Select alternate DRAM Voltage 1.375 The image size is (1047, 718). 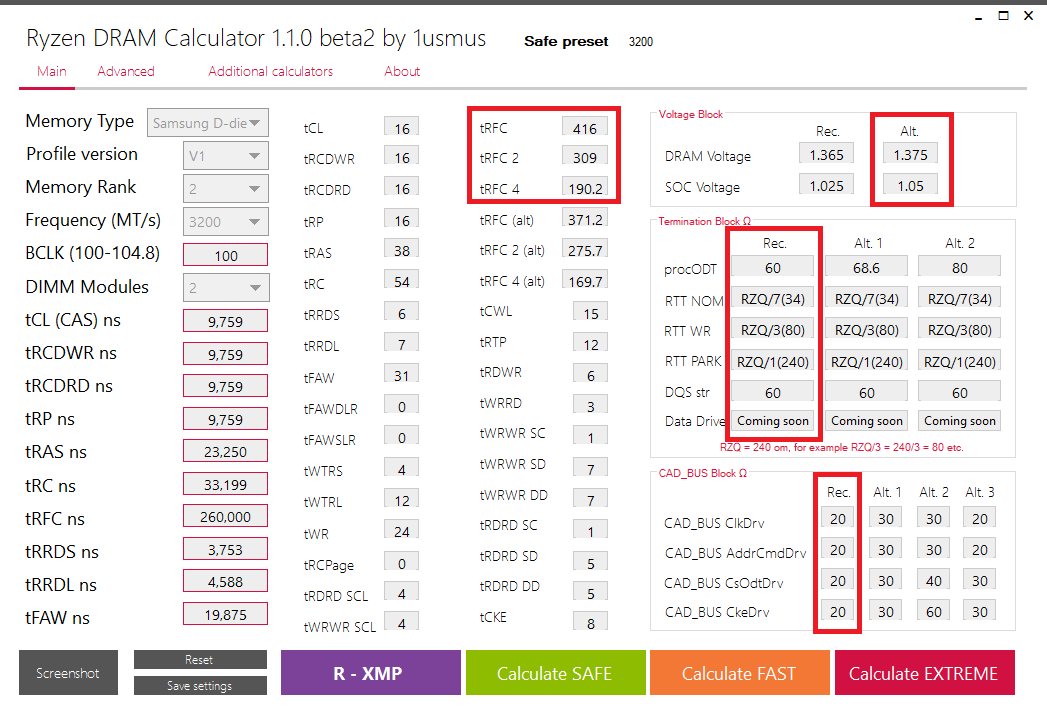point(910,154)
